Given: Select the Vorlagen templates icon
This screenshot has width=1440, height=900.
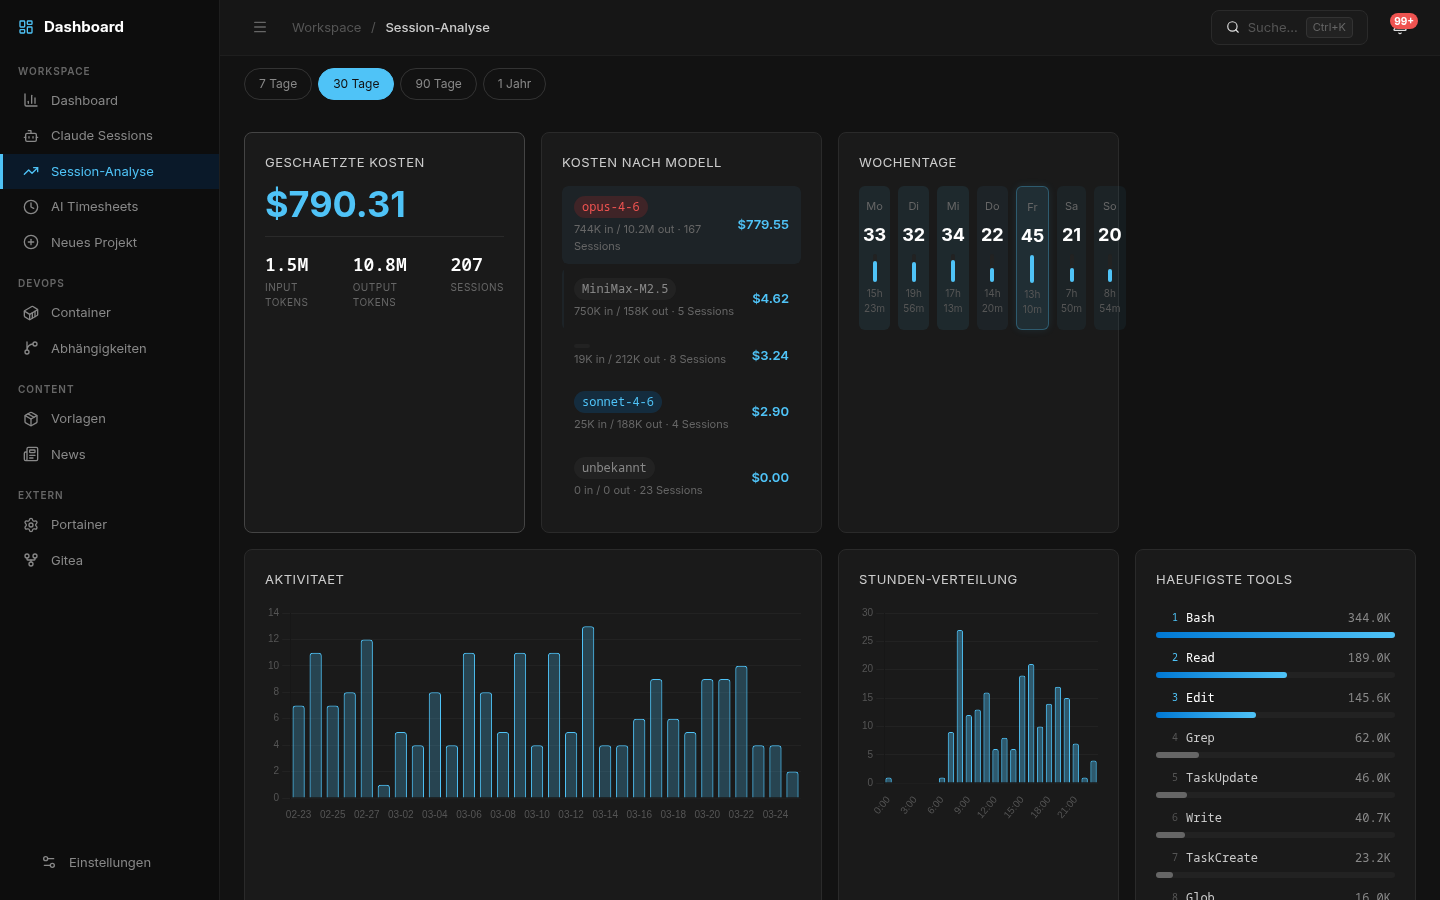Looking at the screenshot, I should pyautogui.click(x=30, y=419).
